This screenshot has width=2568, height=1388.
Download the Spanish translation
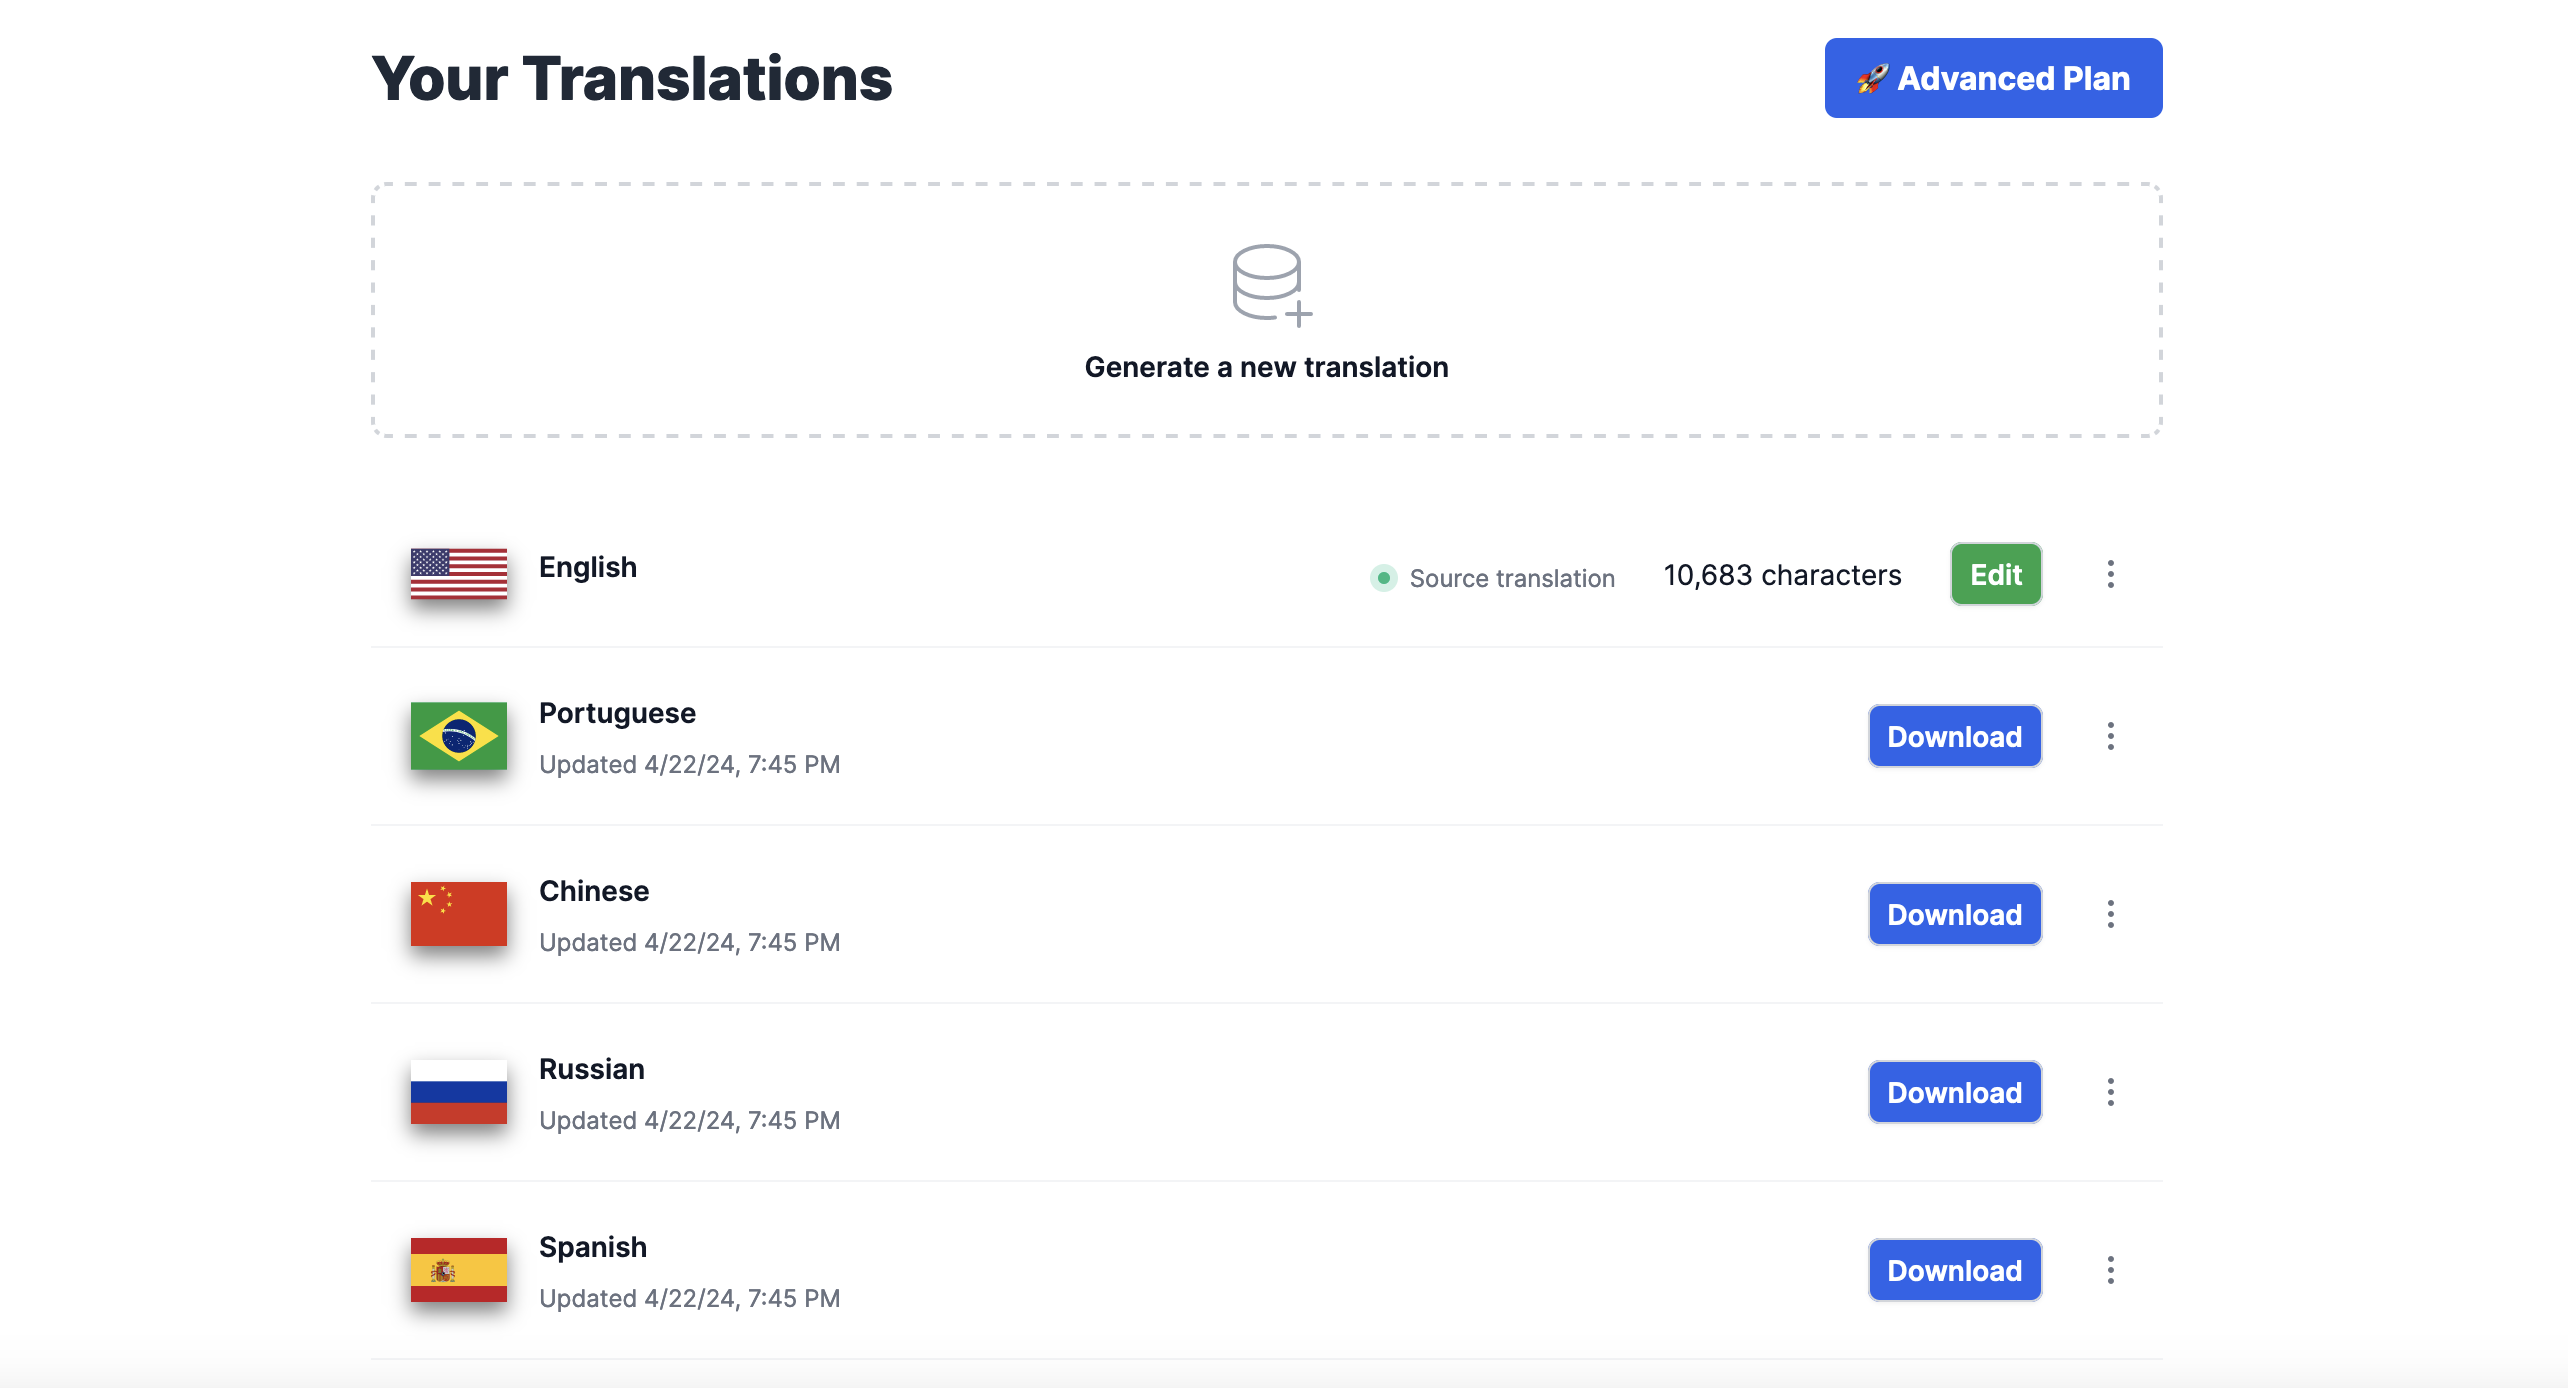point(1954,1270)
